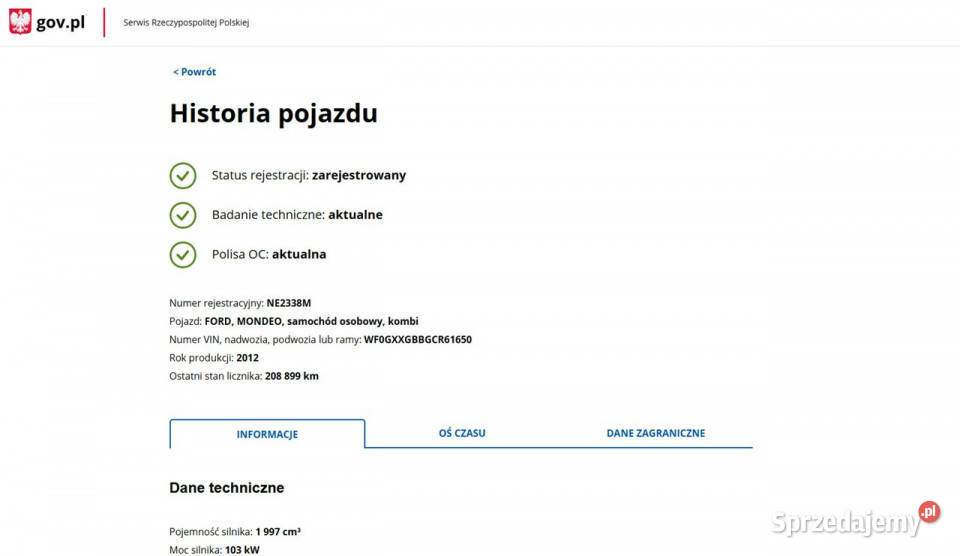Open the gov.pl home text link
The height and width of the screenshot is (556, 960).
tap(60, 22)
